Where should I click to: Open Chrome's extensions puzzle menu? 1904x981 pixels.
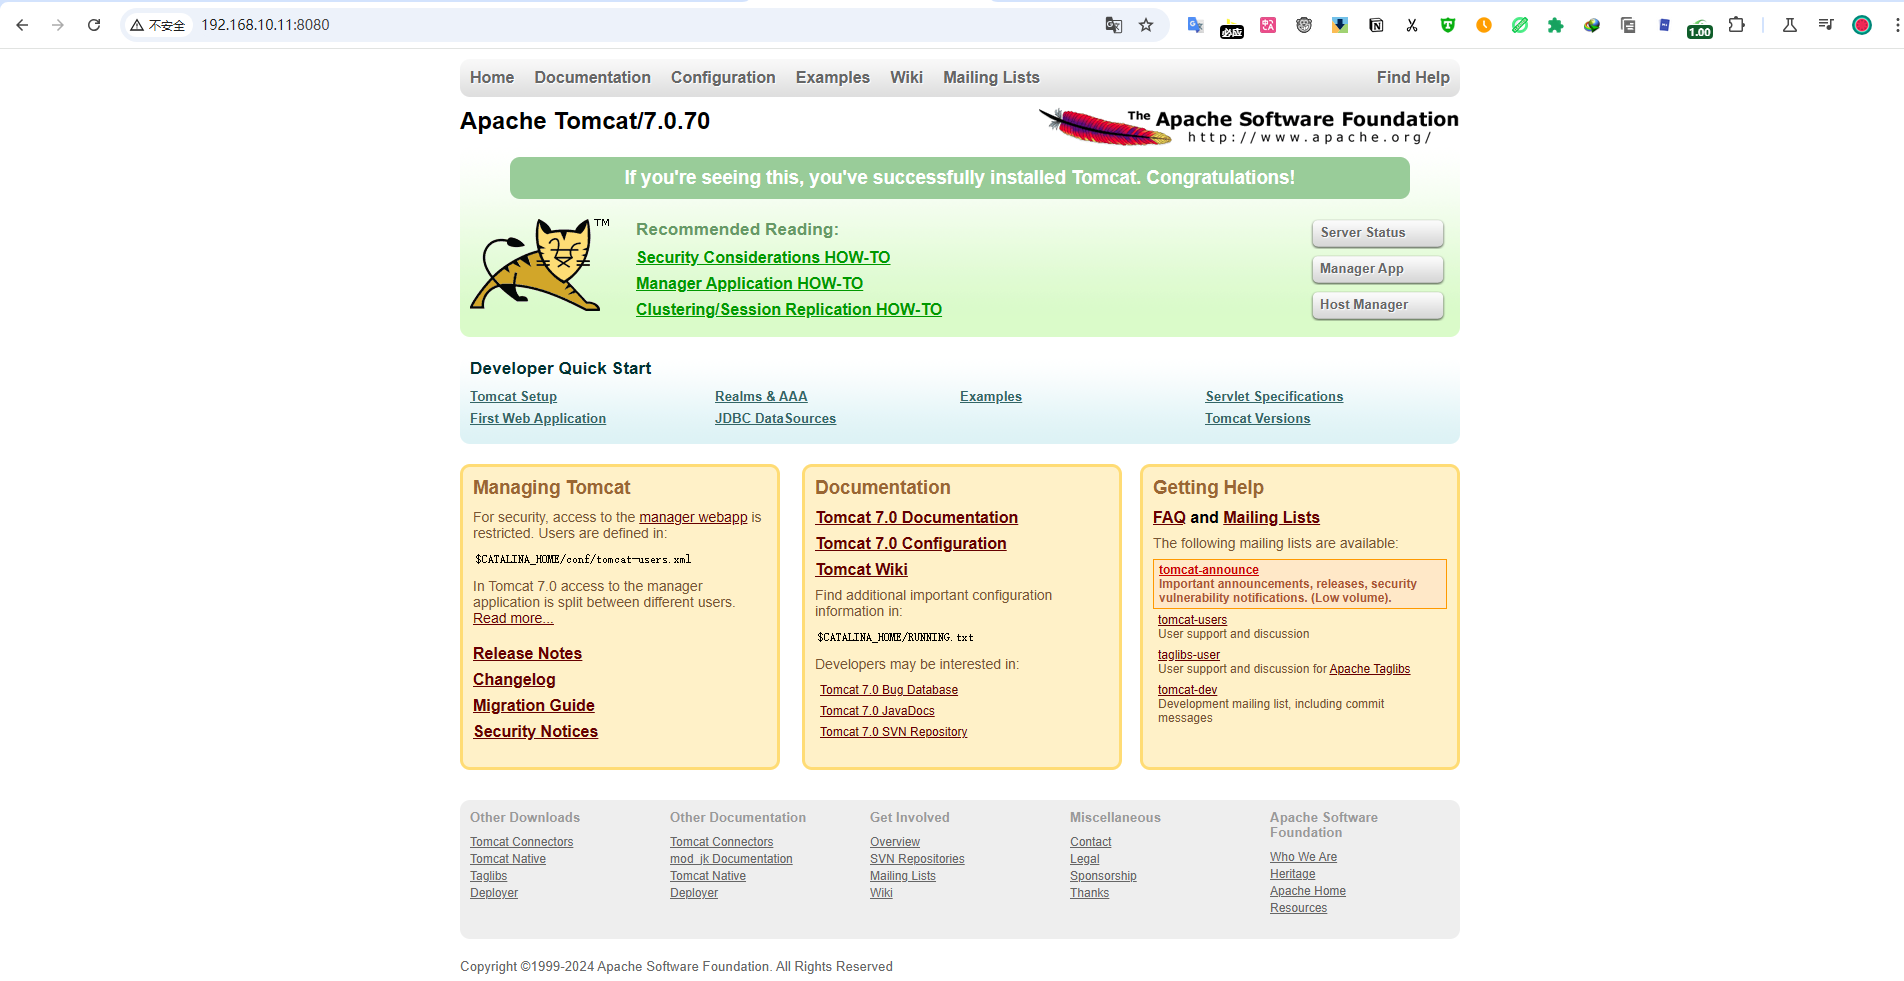point(1737,25)
